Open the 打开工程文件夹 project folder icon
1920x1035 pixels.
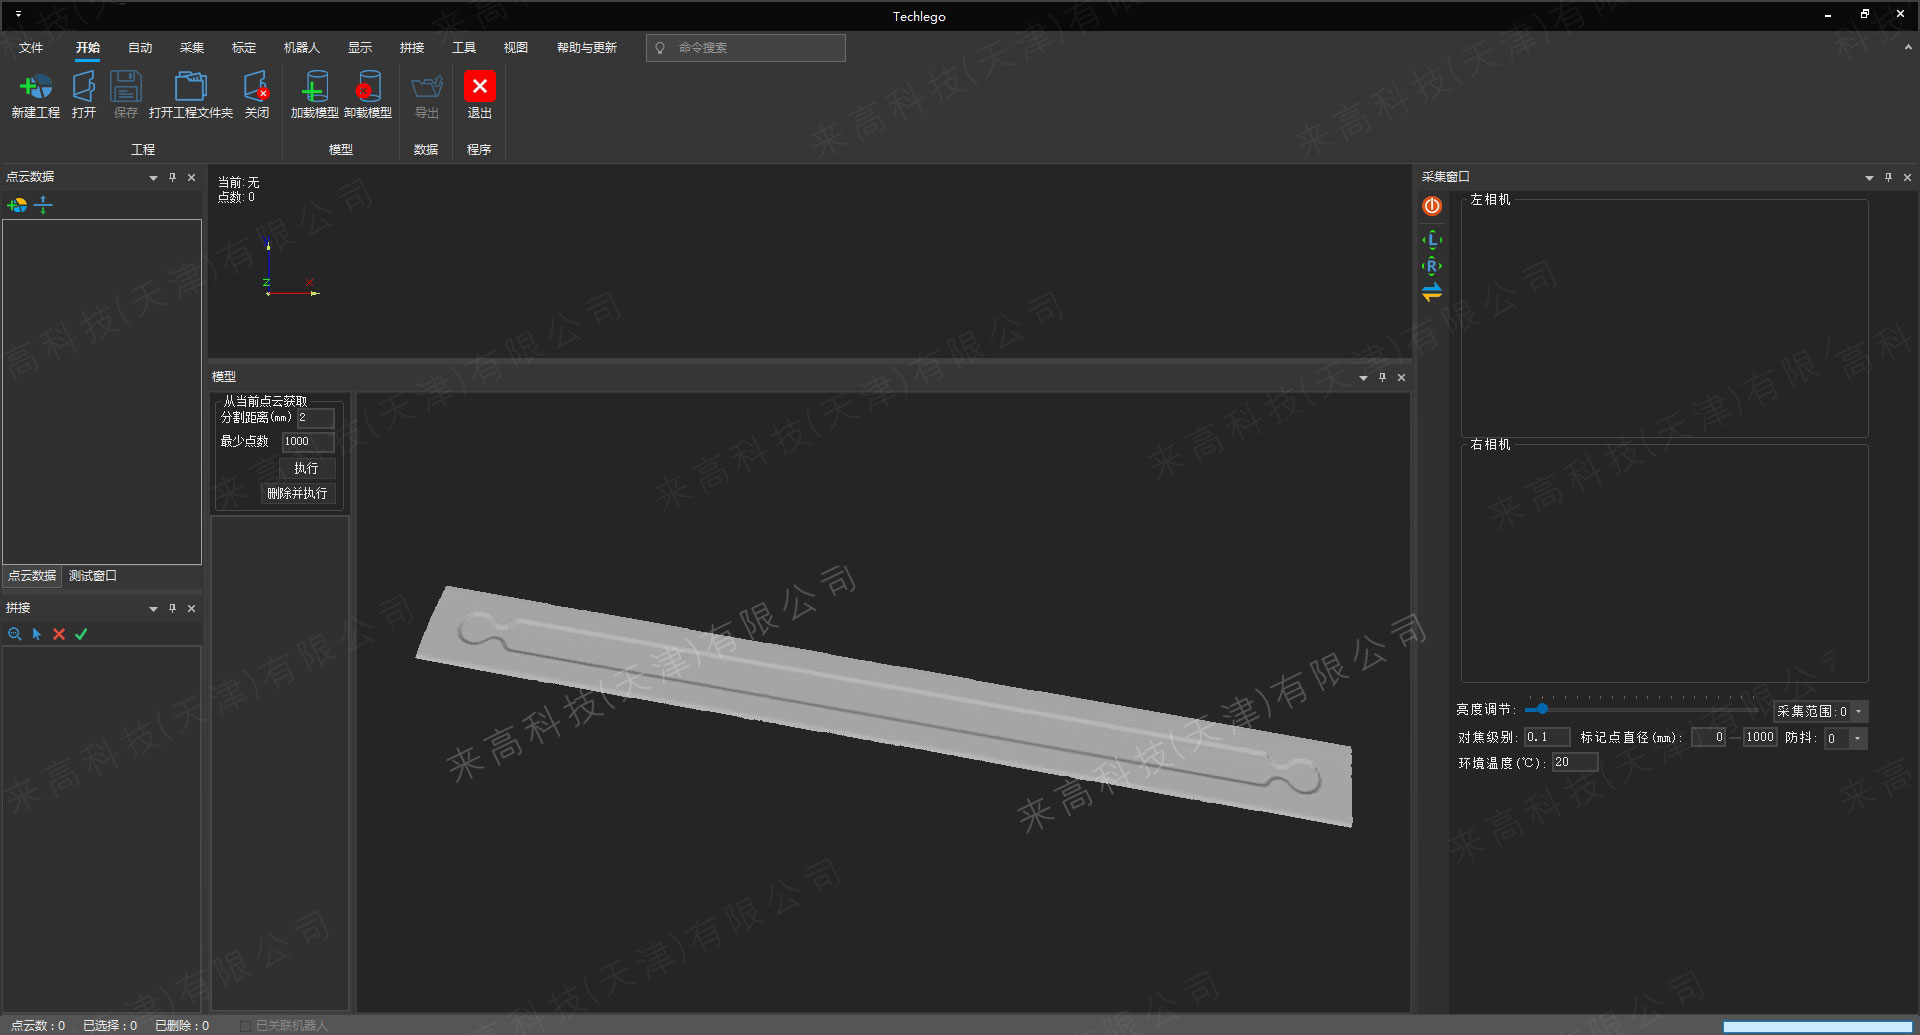point(190,88)
